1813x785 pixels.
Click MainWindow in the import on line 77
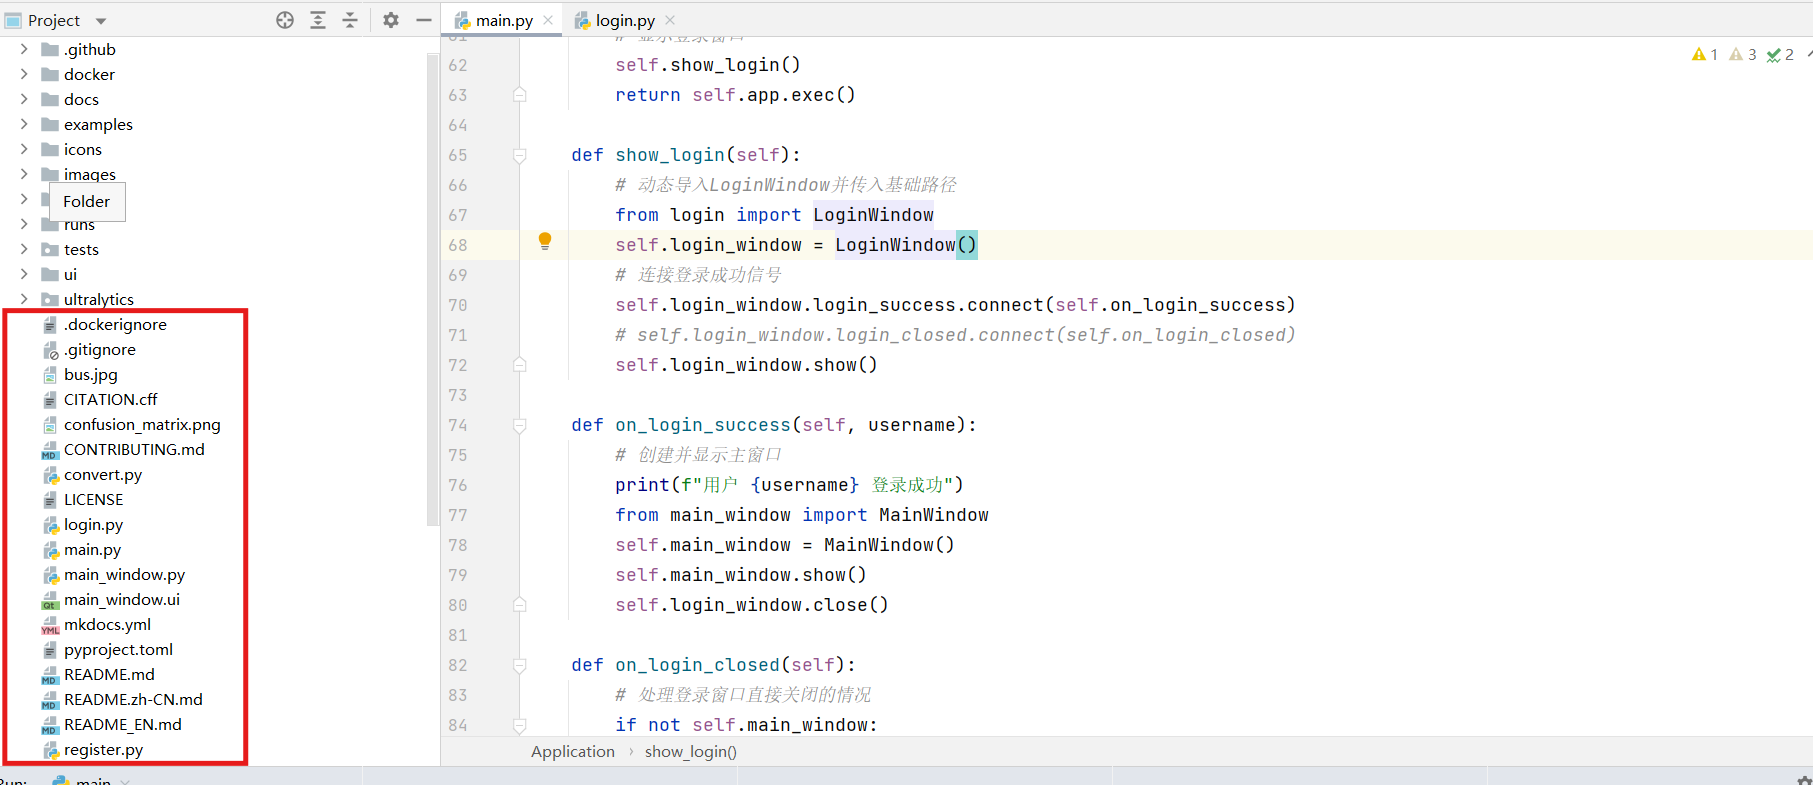click(x=934, y=515)
